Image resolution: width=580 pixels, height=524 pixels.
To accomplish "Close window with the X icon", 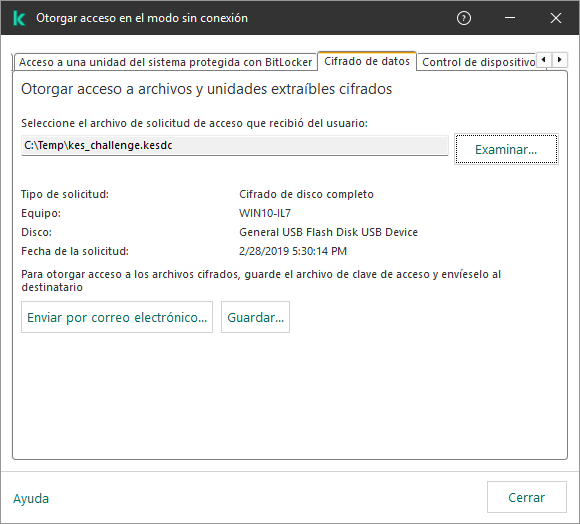I will click(x=556, y=18).
